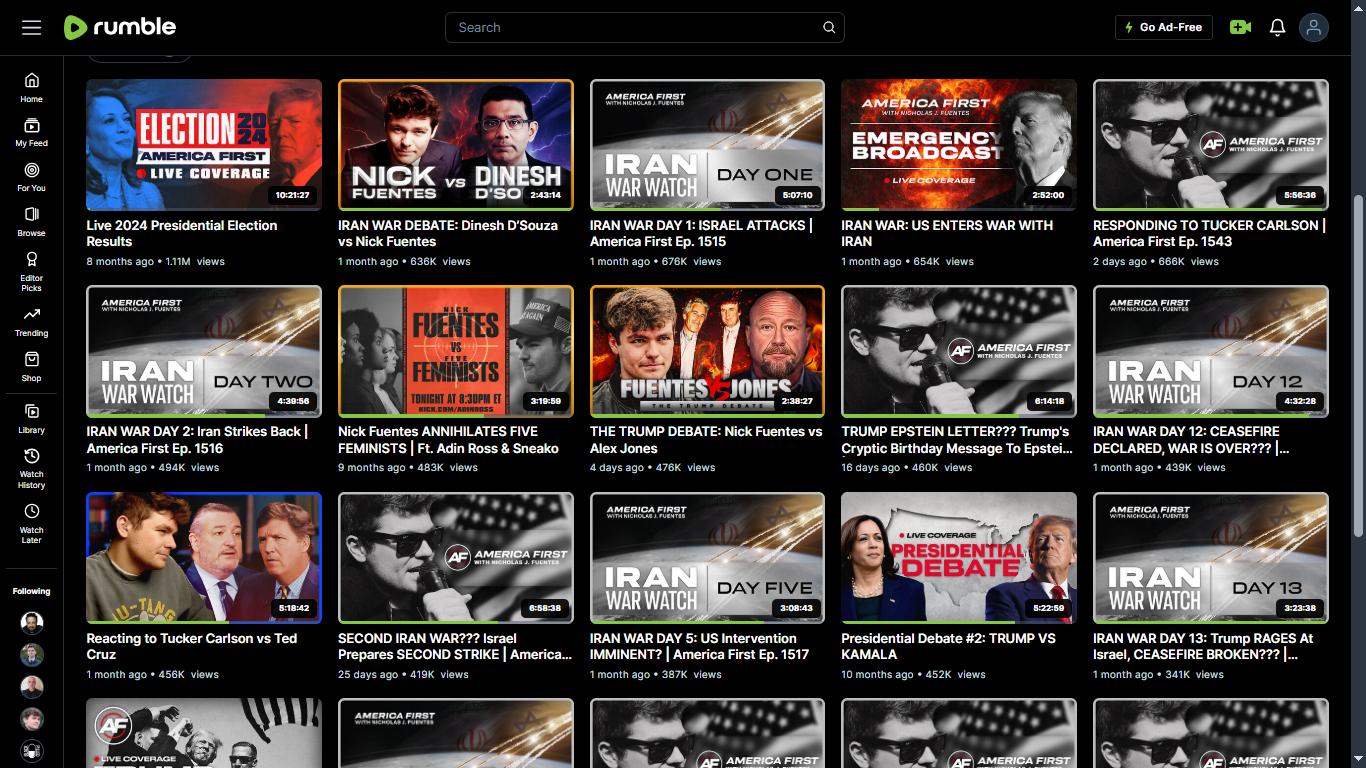Open fourth followed channel avatar

[x=32, y=719]
